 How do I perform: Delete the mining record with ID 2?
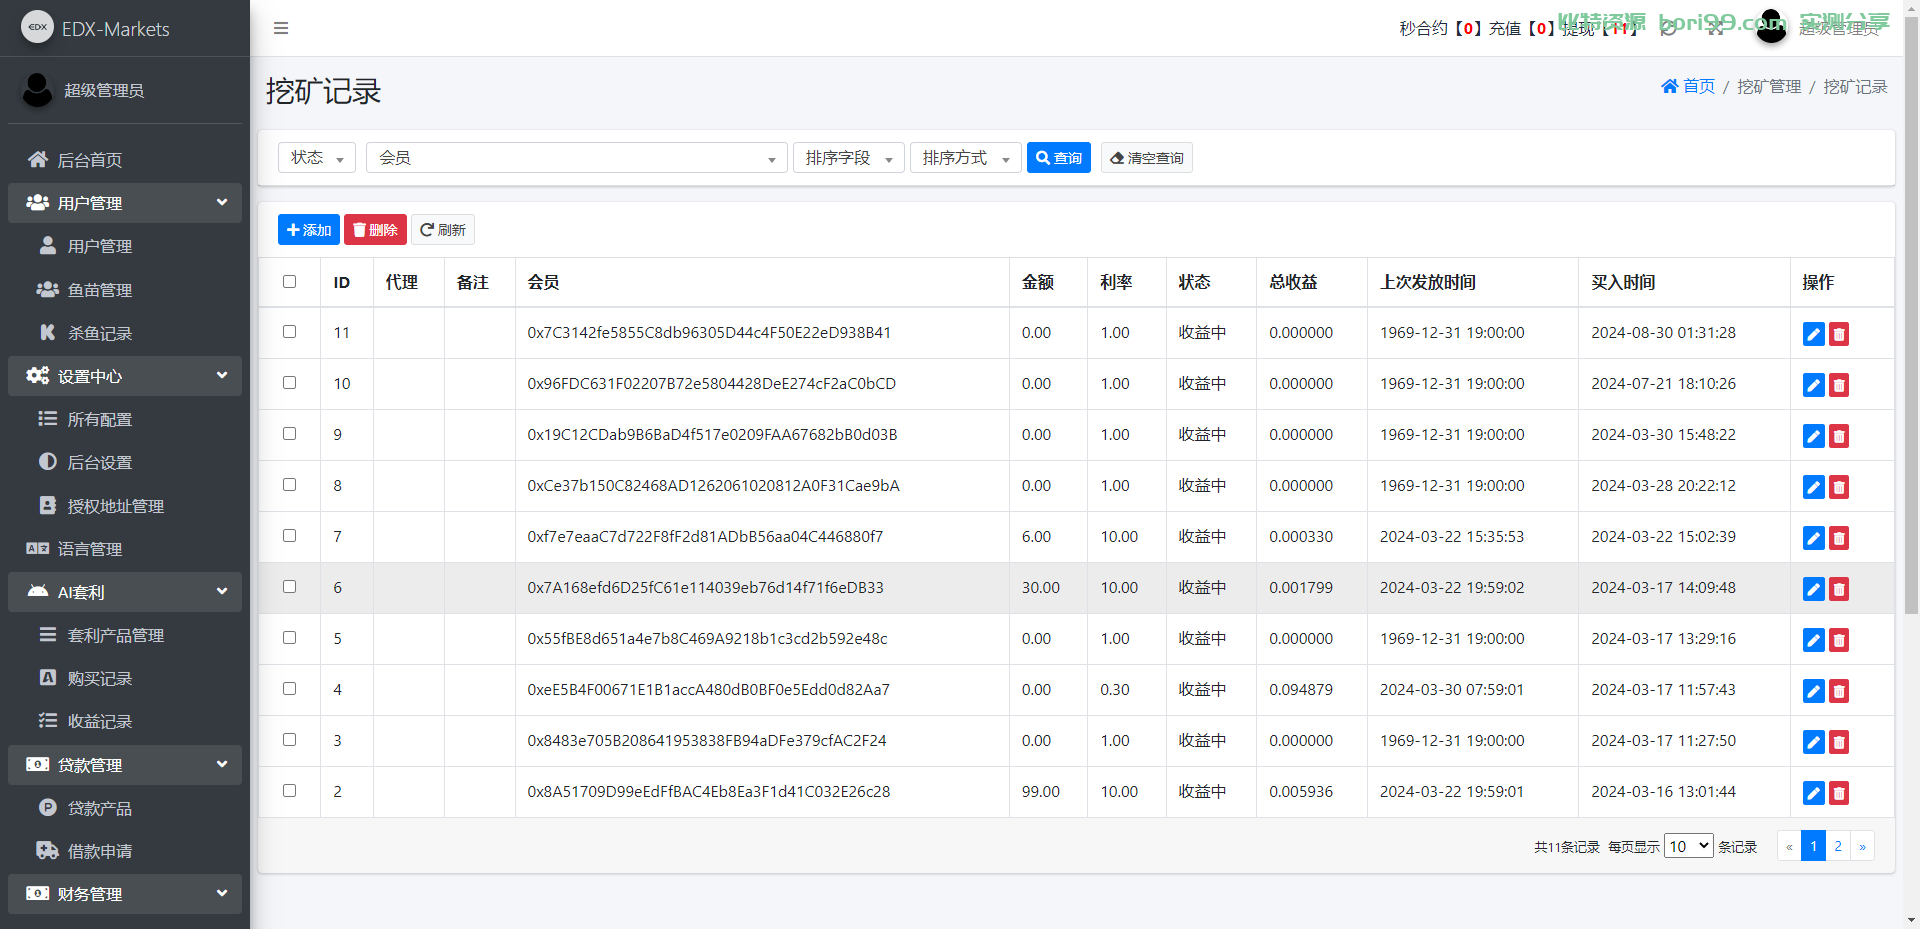(1839, 793)
